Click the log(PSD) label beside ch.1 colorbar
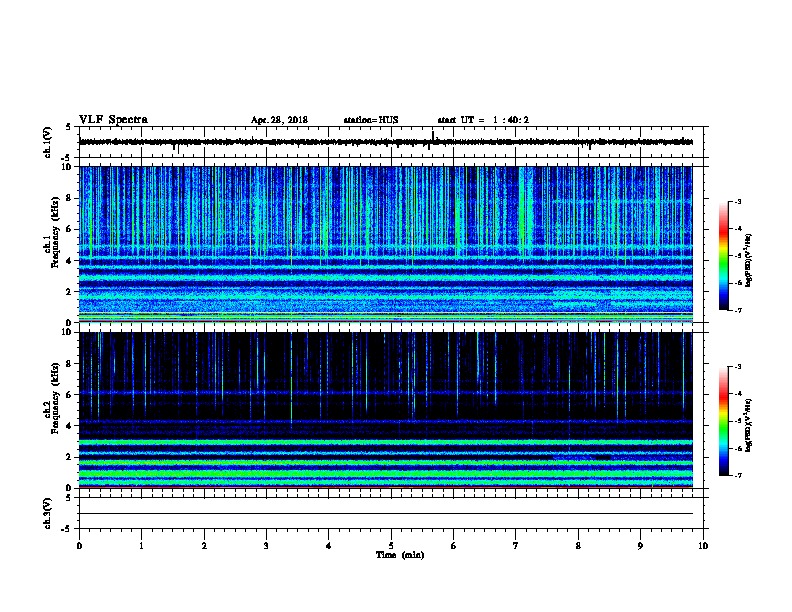This screenshot has width=792, height=612. tap(749, 261)
